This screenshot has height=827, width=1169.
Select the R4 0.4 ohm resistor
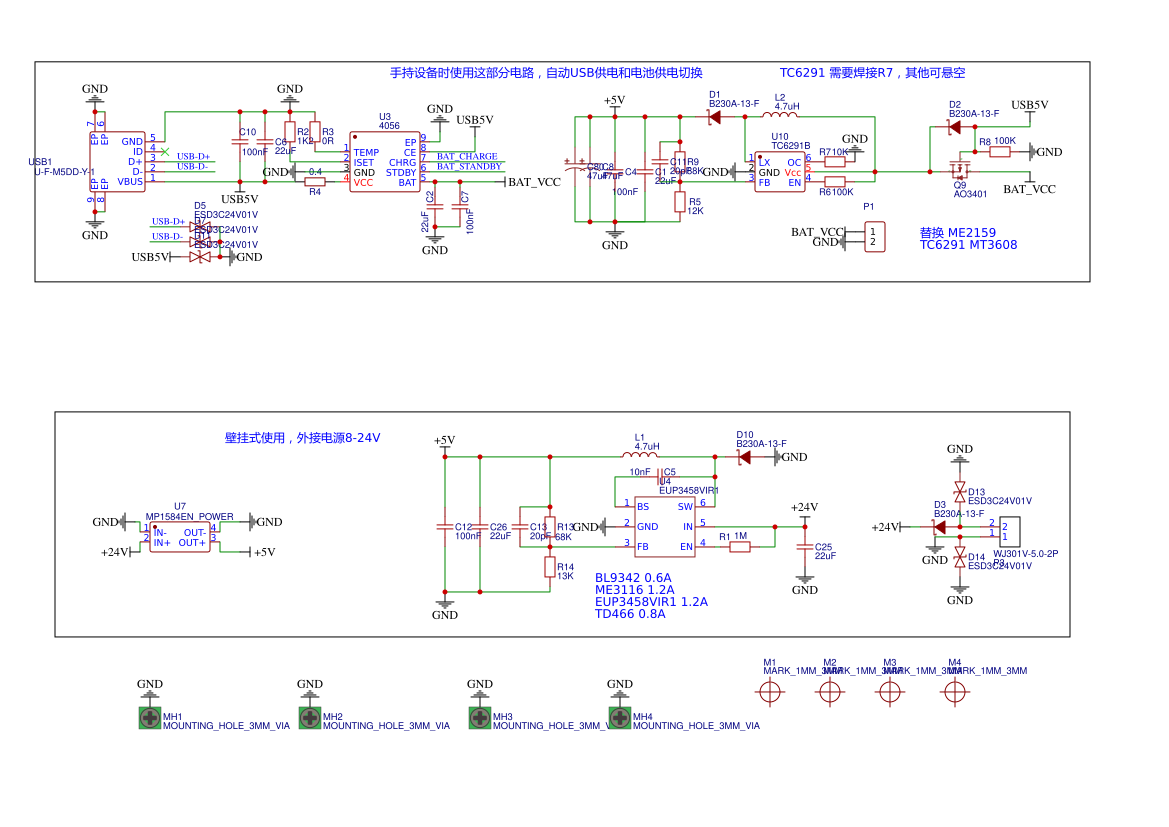pos(315,182)
